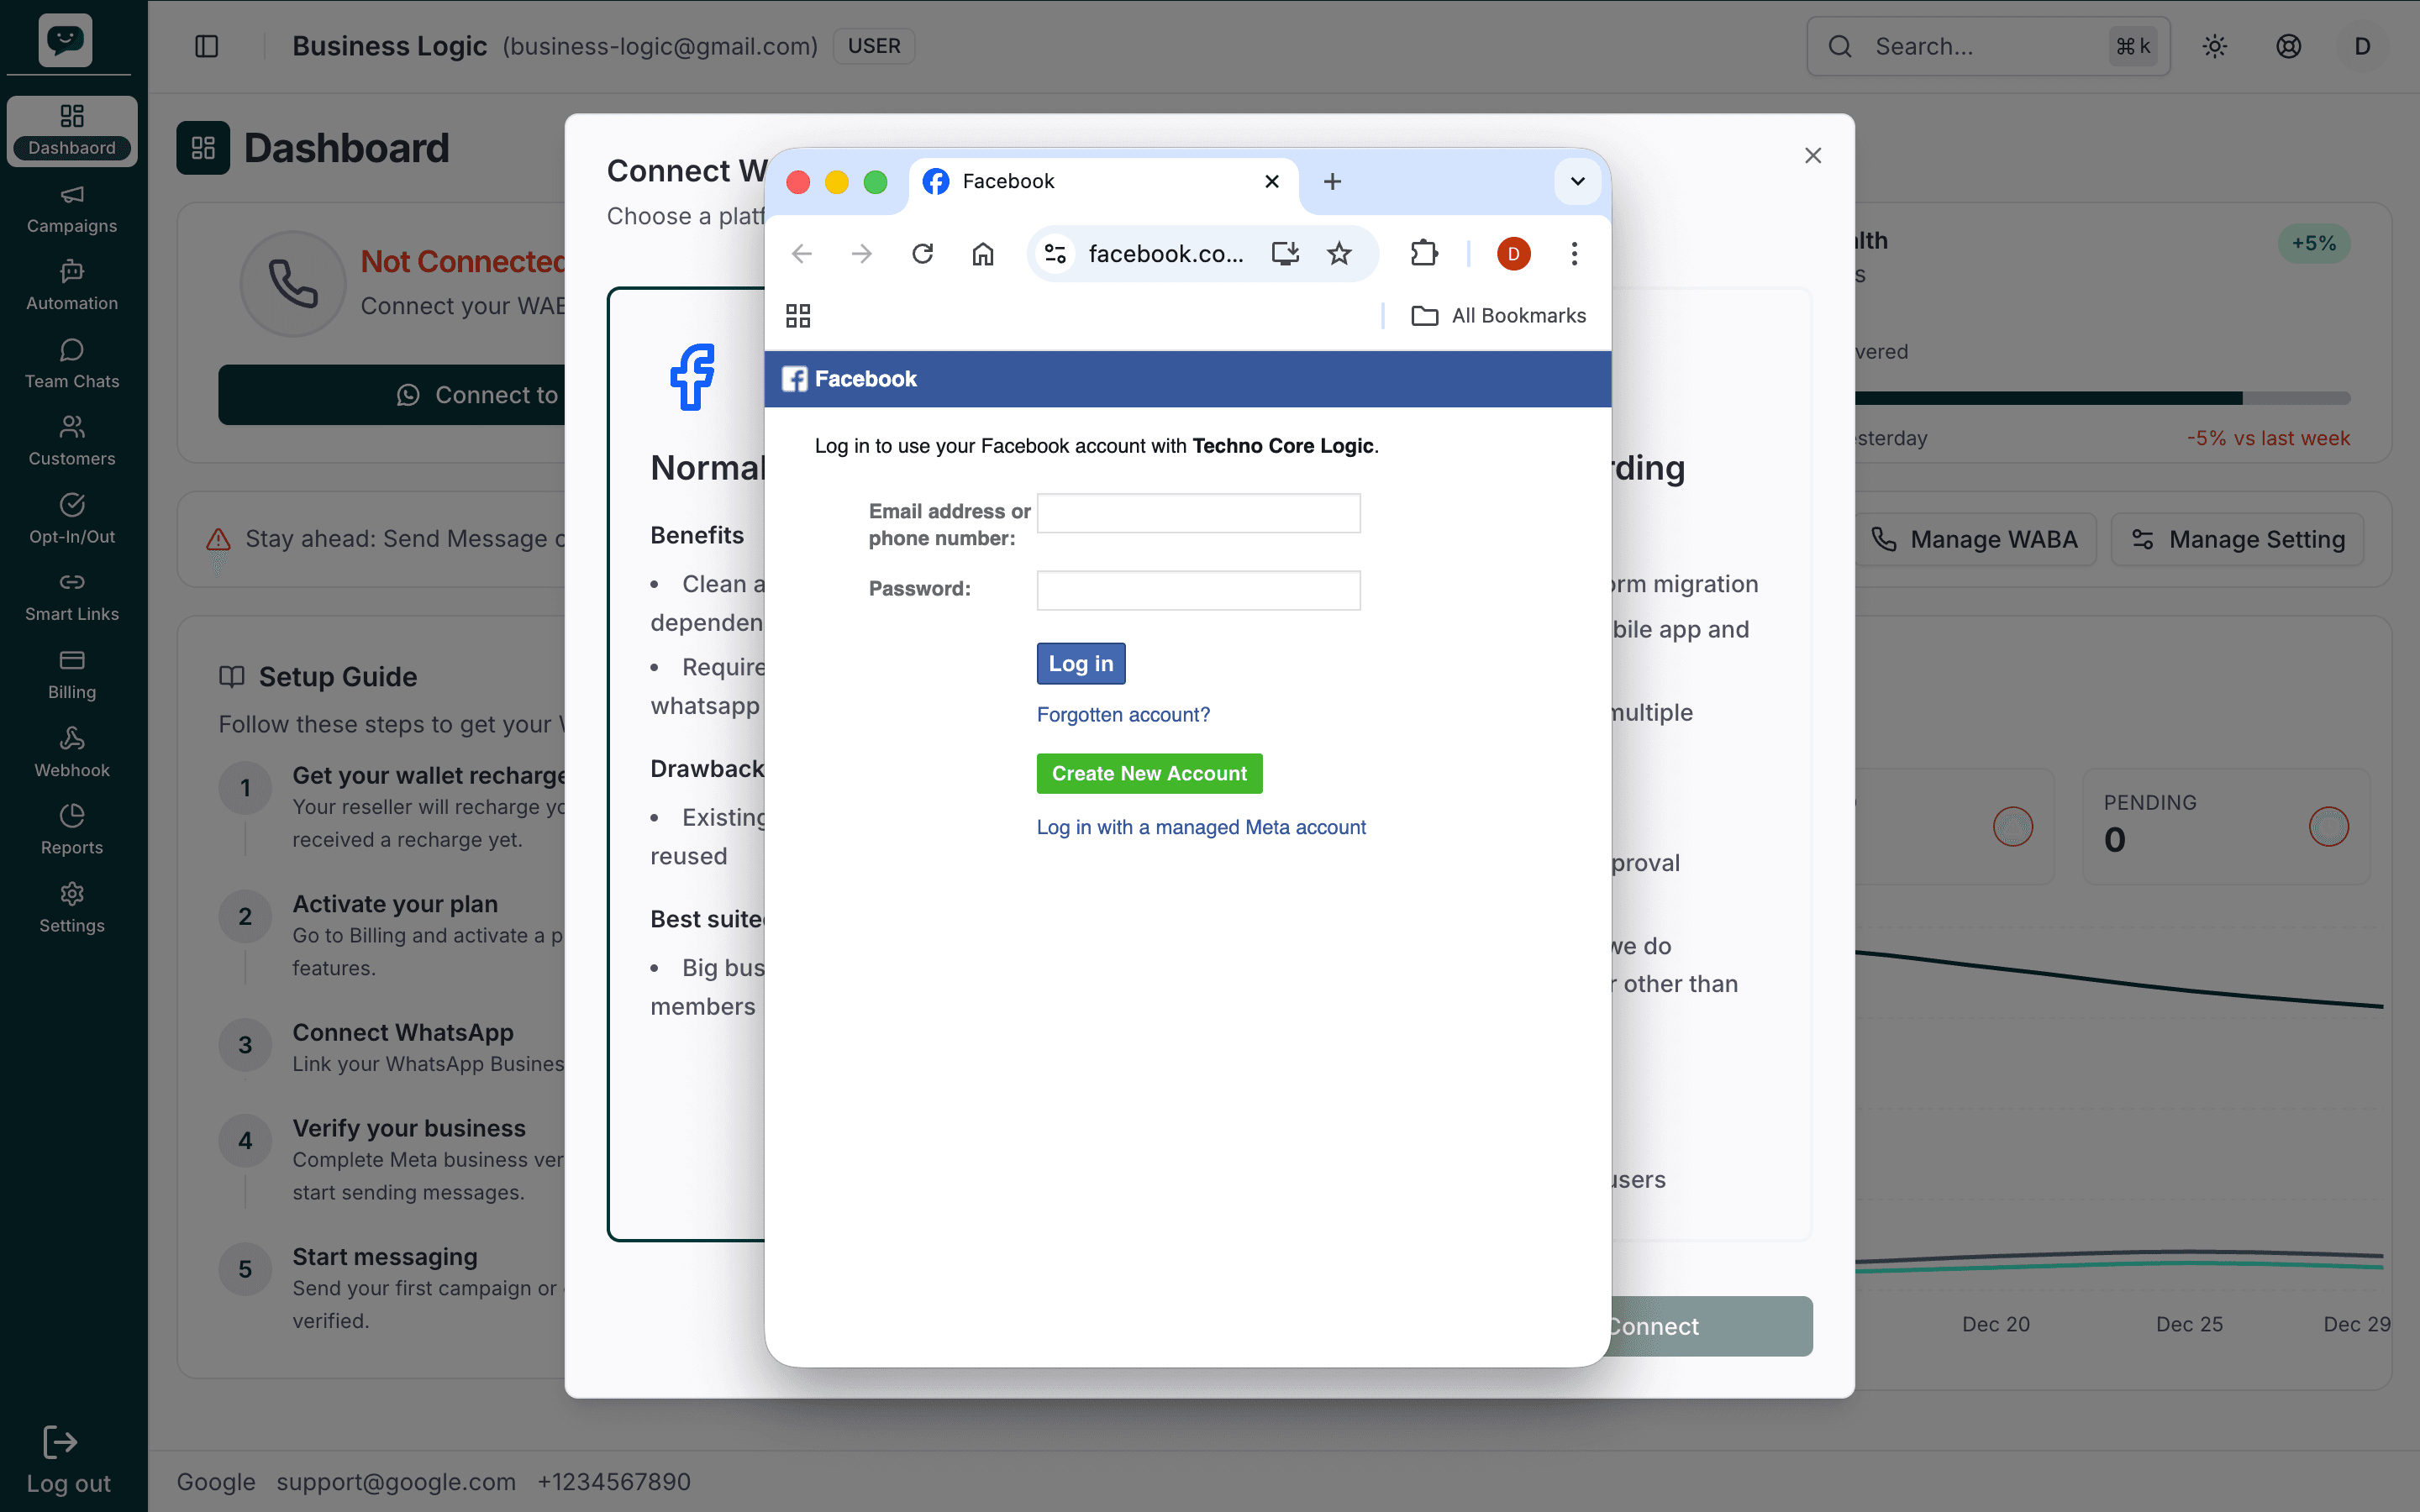Toggle light/dark theme sun icon
Image resolution: width=2420 pixels, height=1512 pixels.
[2215, 46]
